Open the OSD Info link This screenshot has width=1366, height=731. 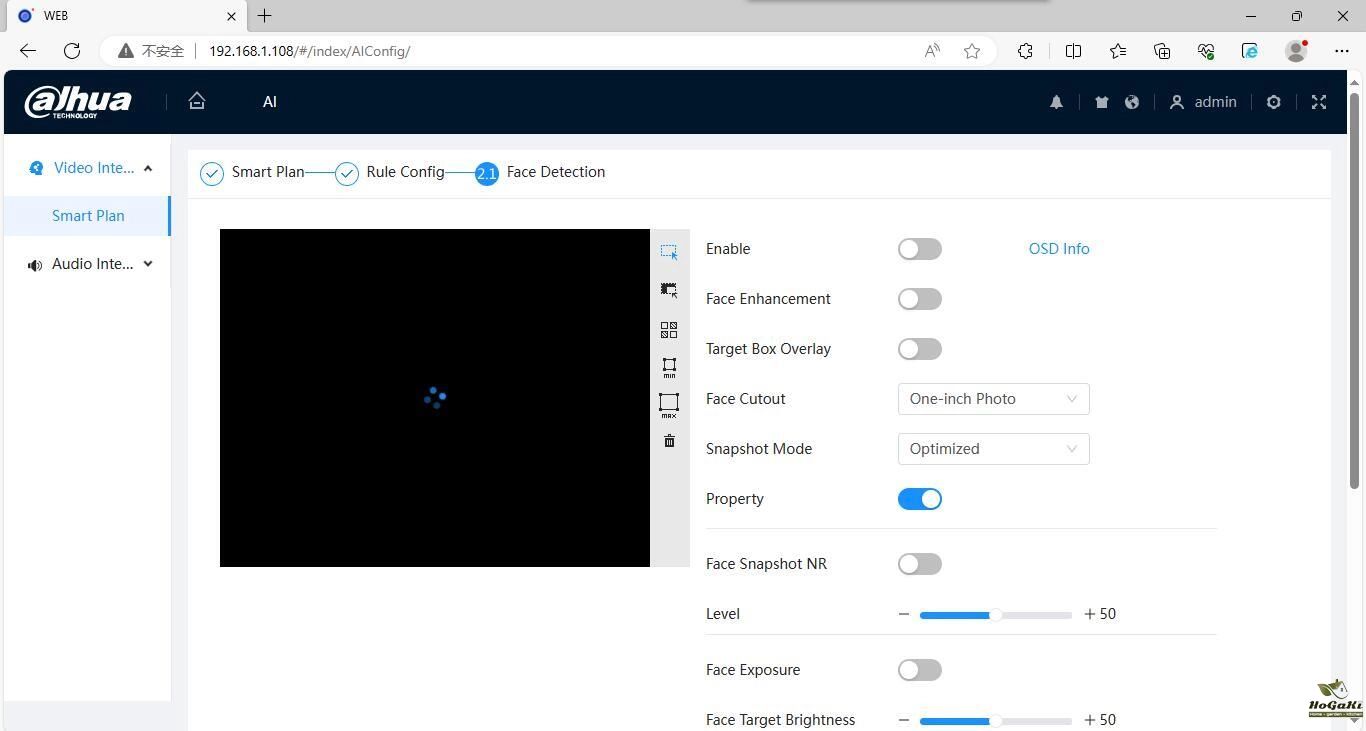point(1059,249)
